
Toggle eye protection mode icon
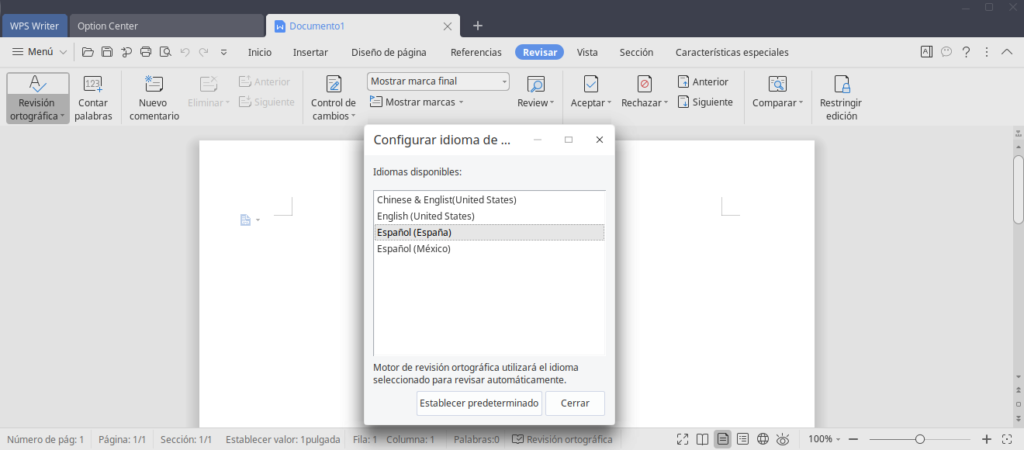point(783,439)
